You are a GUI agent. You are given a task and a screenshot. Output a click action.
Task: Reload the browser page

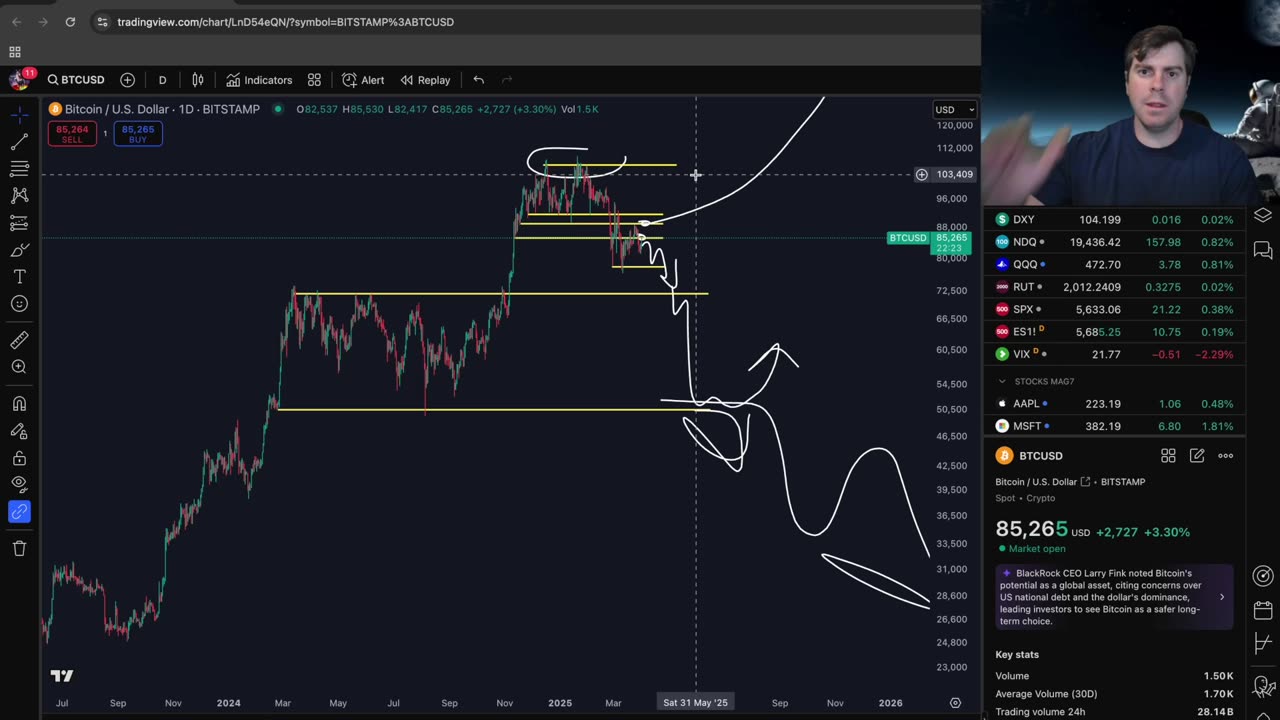click(70, 22)
